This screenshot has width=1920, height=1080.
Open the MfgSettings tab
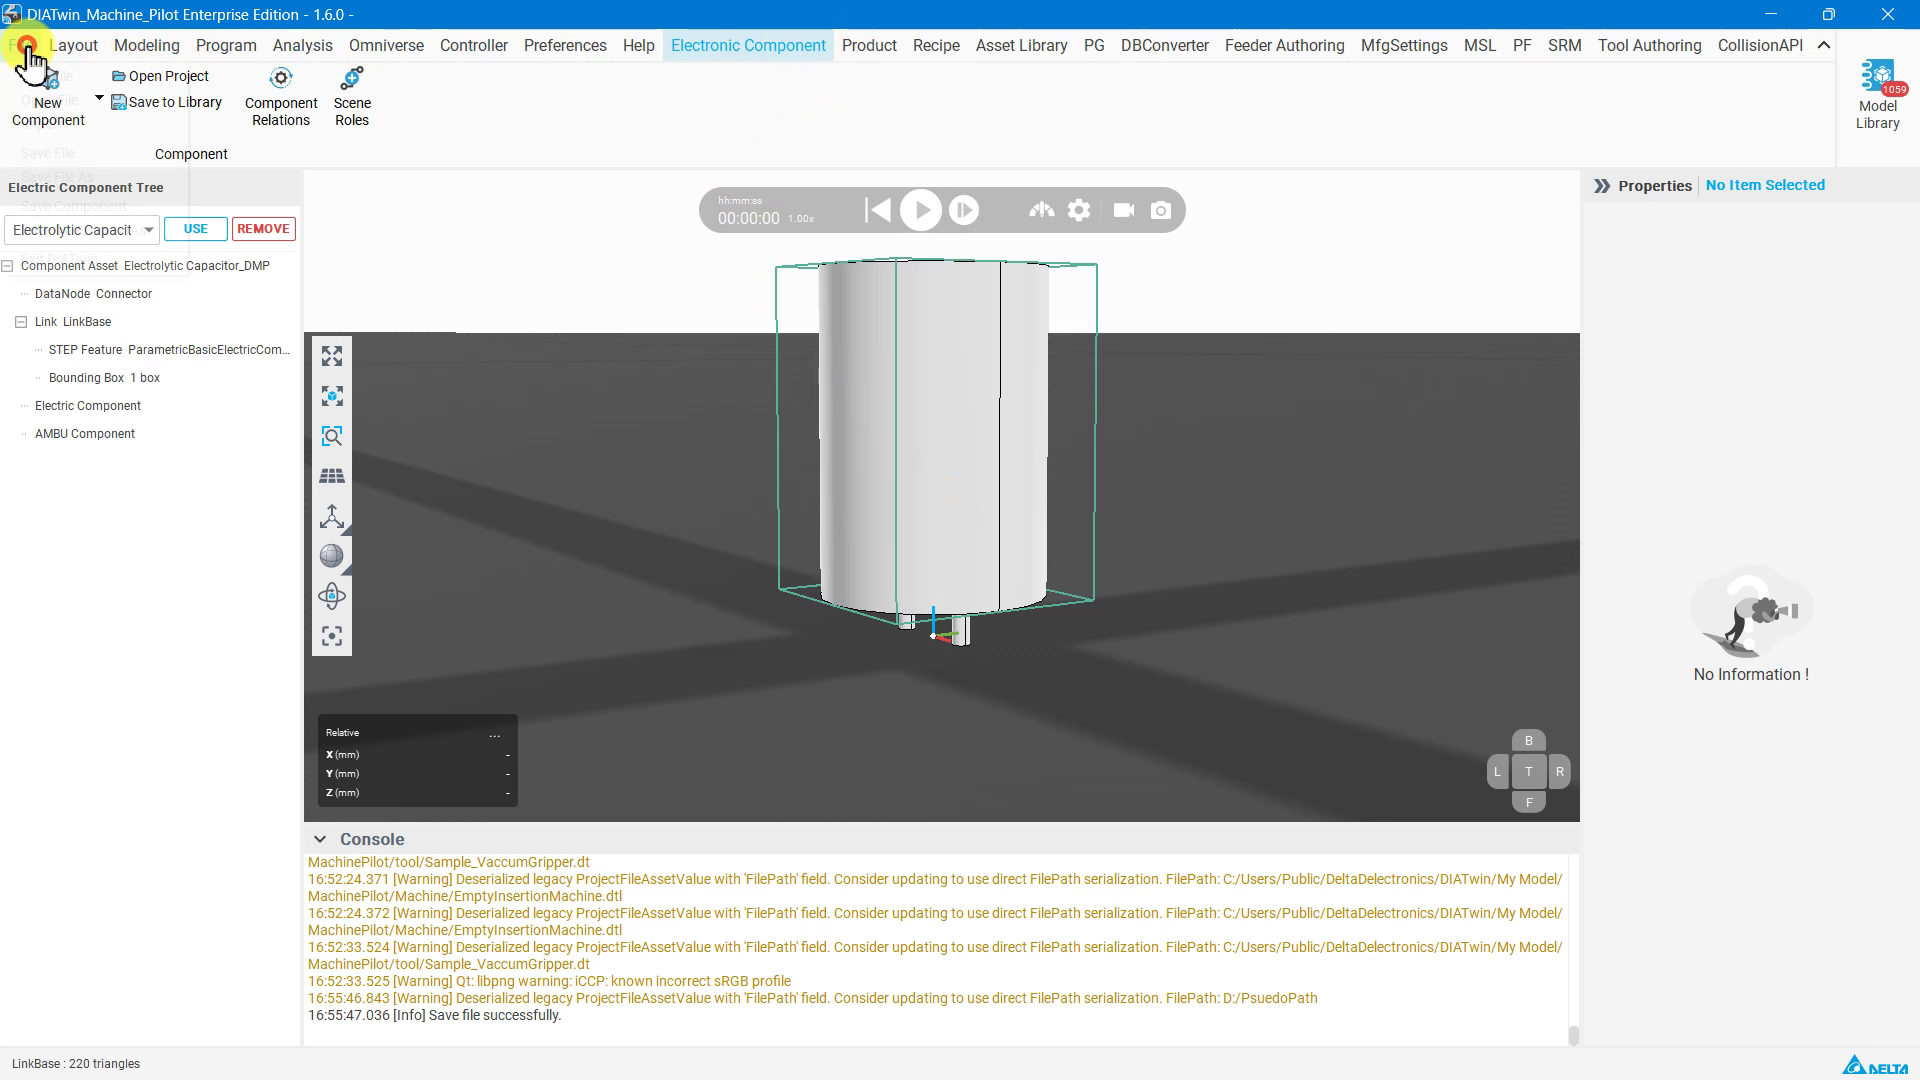1404,45
